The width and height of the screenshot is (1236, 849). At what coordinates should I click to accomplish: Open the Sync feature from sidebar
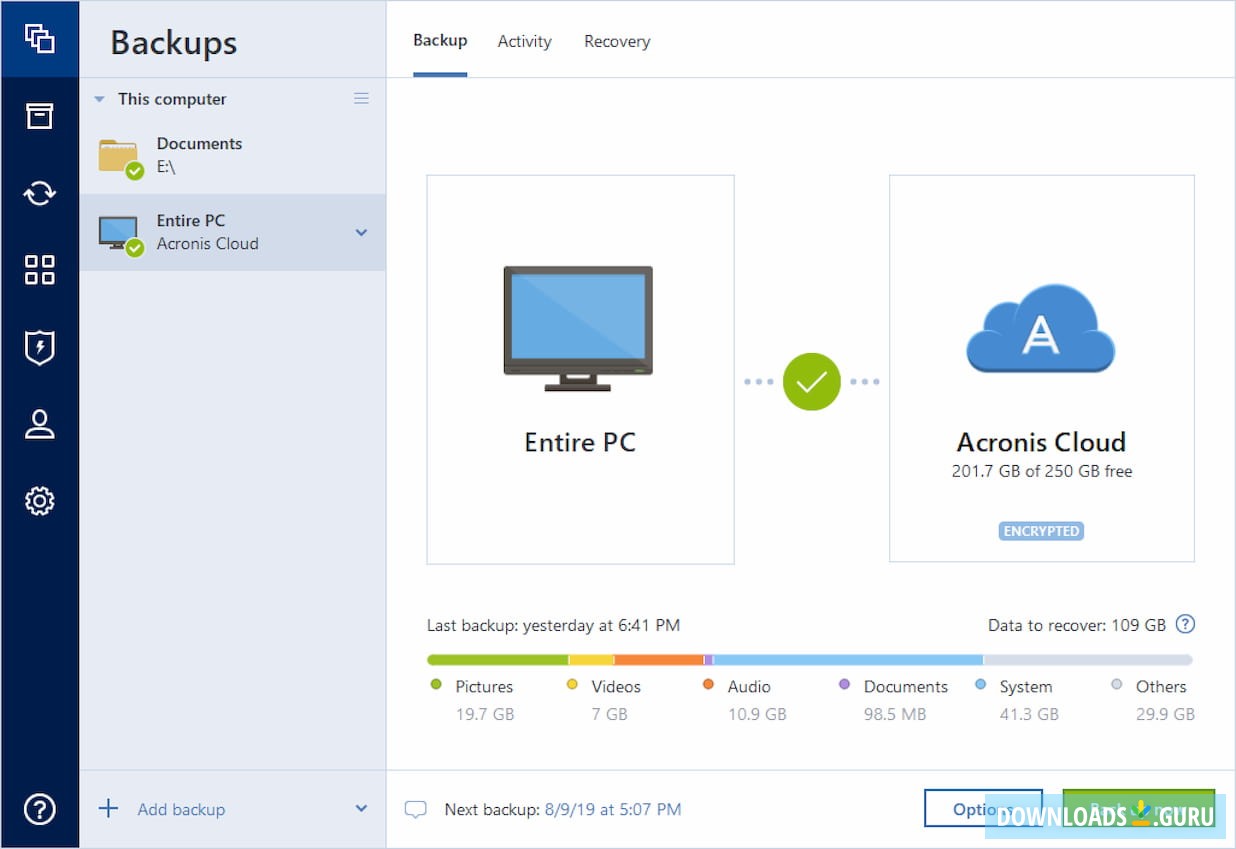40,193
